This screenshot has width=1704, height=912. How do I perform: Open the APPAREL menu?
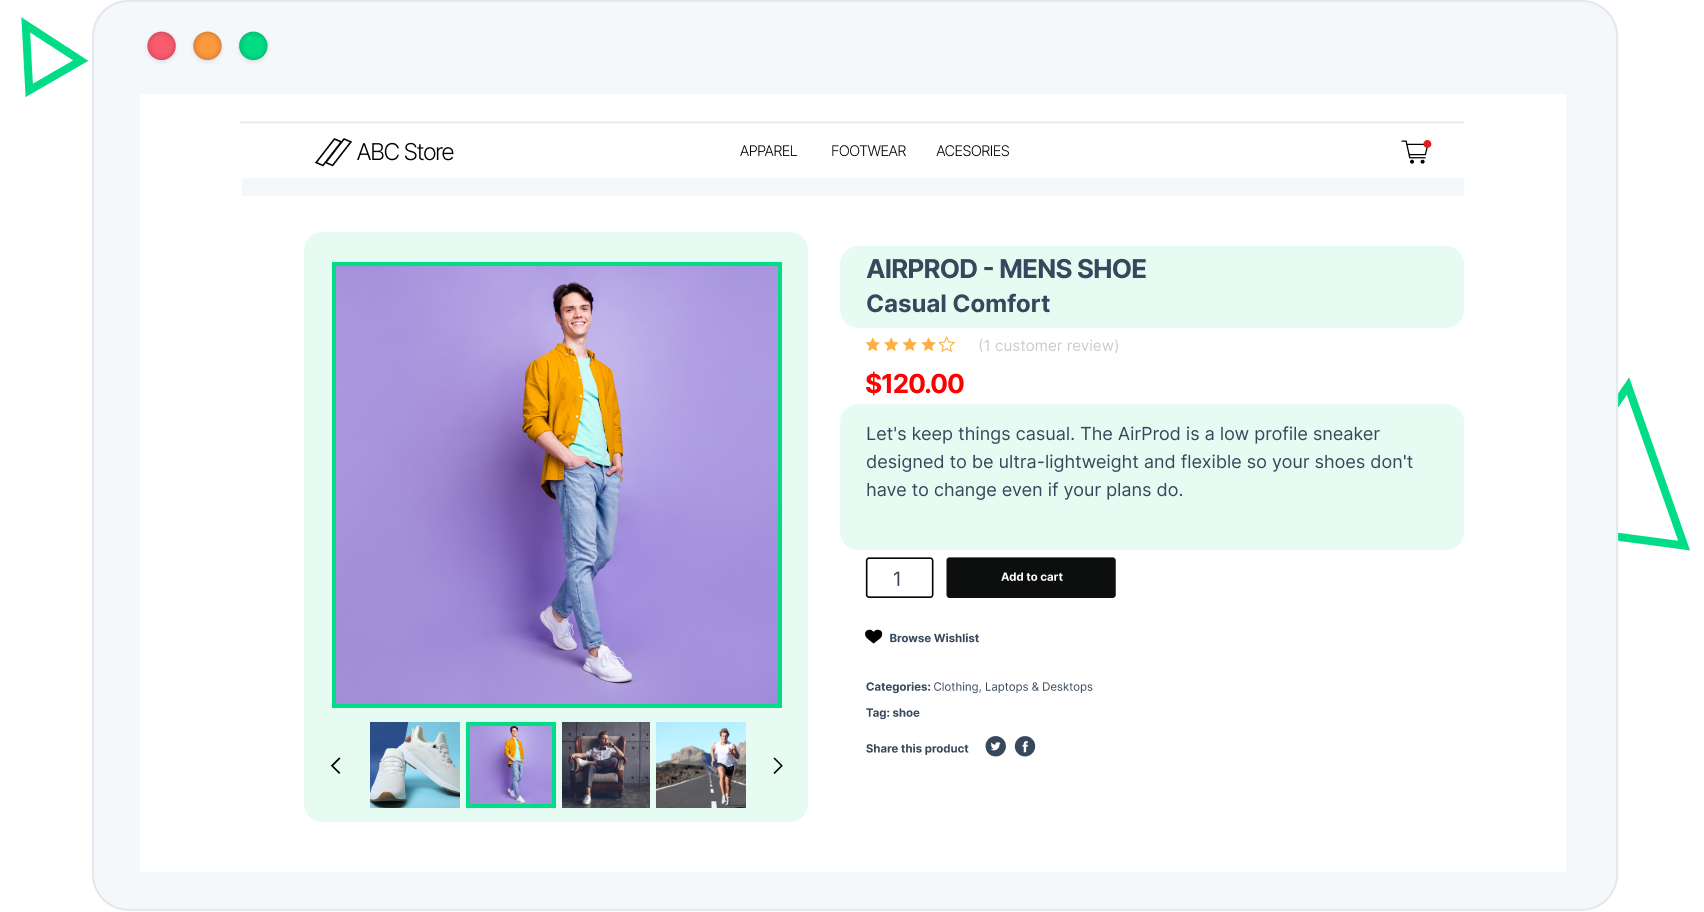(x=768, y=151)
